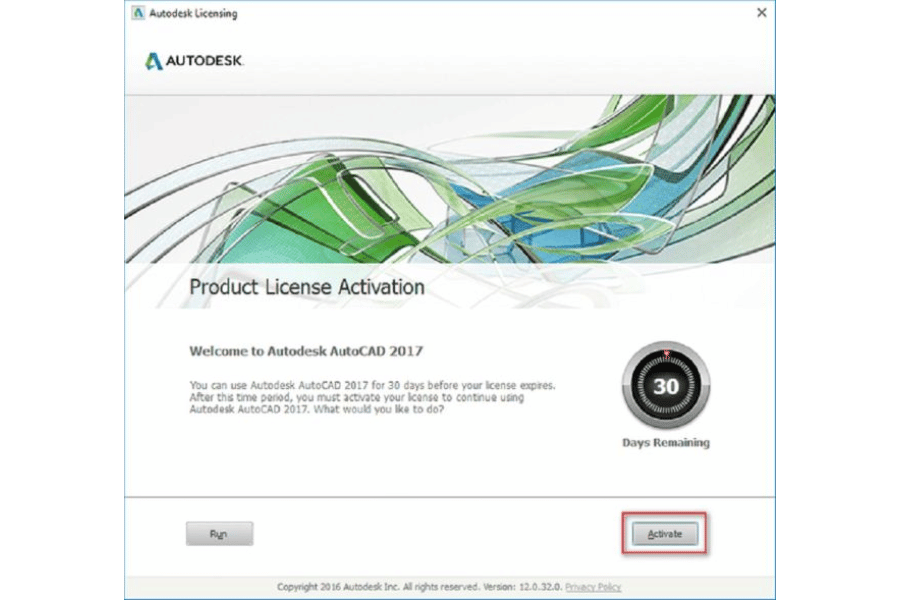
Task: Click the Autodesk Licensing title bar icon
Action: pos(138,14)
